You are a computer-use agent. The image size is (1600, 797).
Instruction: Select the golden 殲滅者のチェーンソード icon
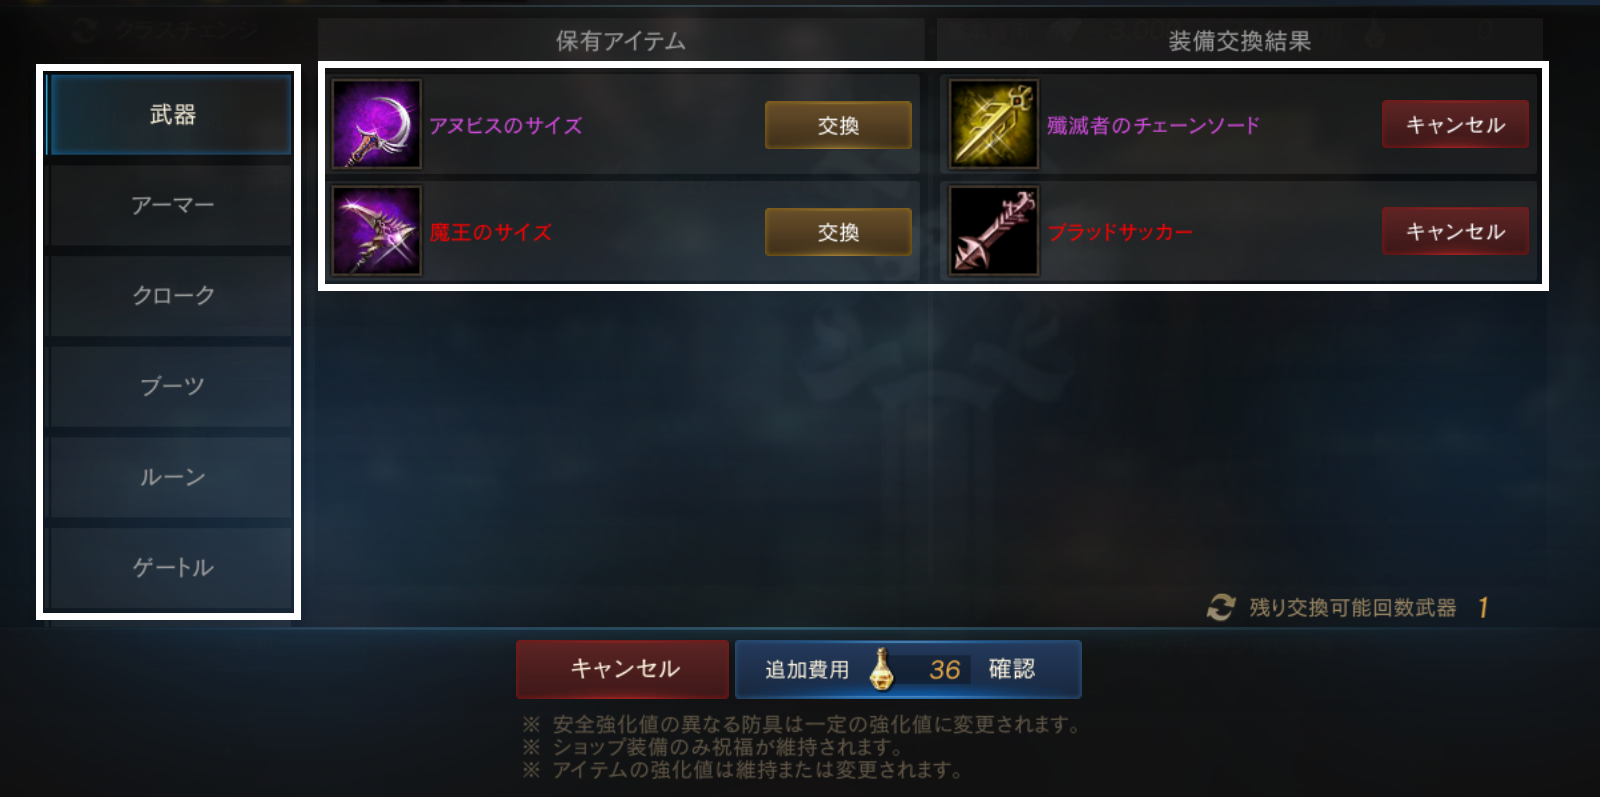[x=994, y=125]
